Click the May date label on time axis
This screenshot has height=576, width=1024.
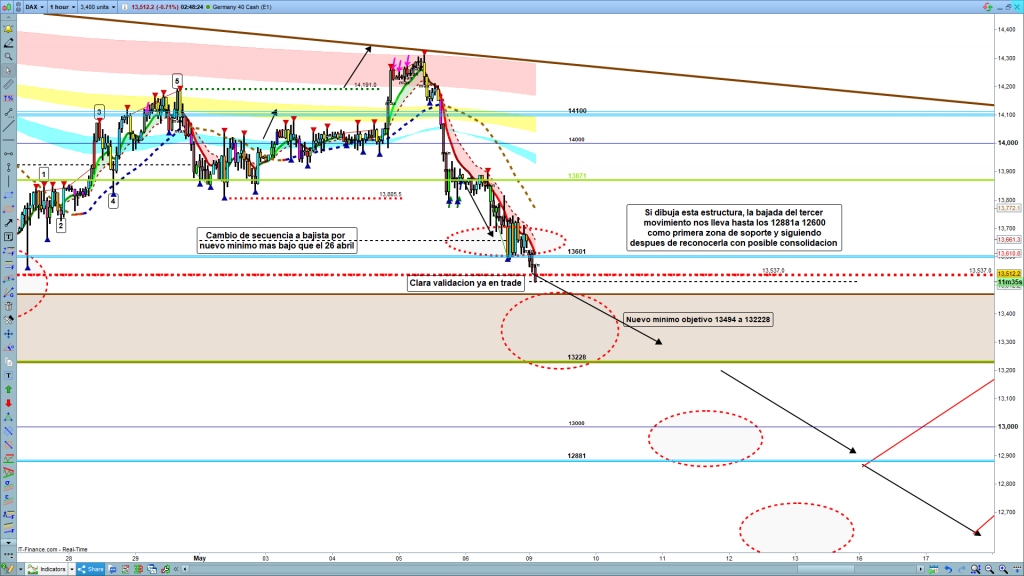click(x=199, y=557)
